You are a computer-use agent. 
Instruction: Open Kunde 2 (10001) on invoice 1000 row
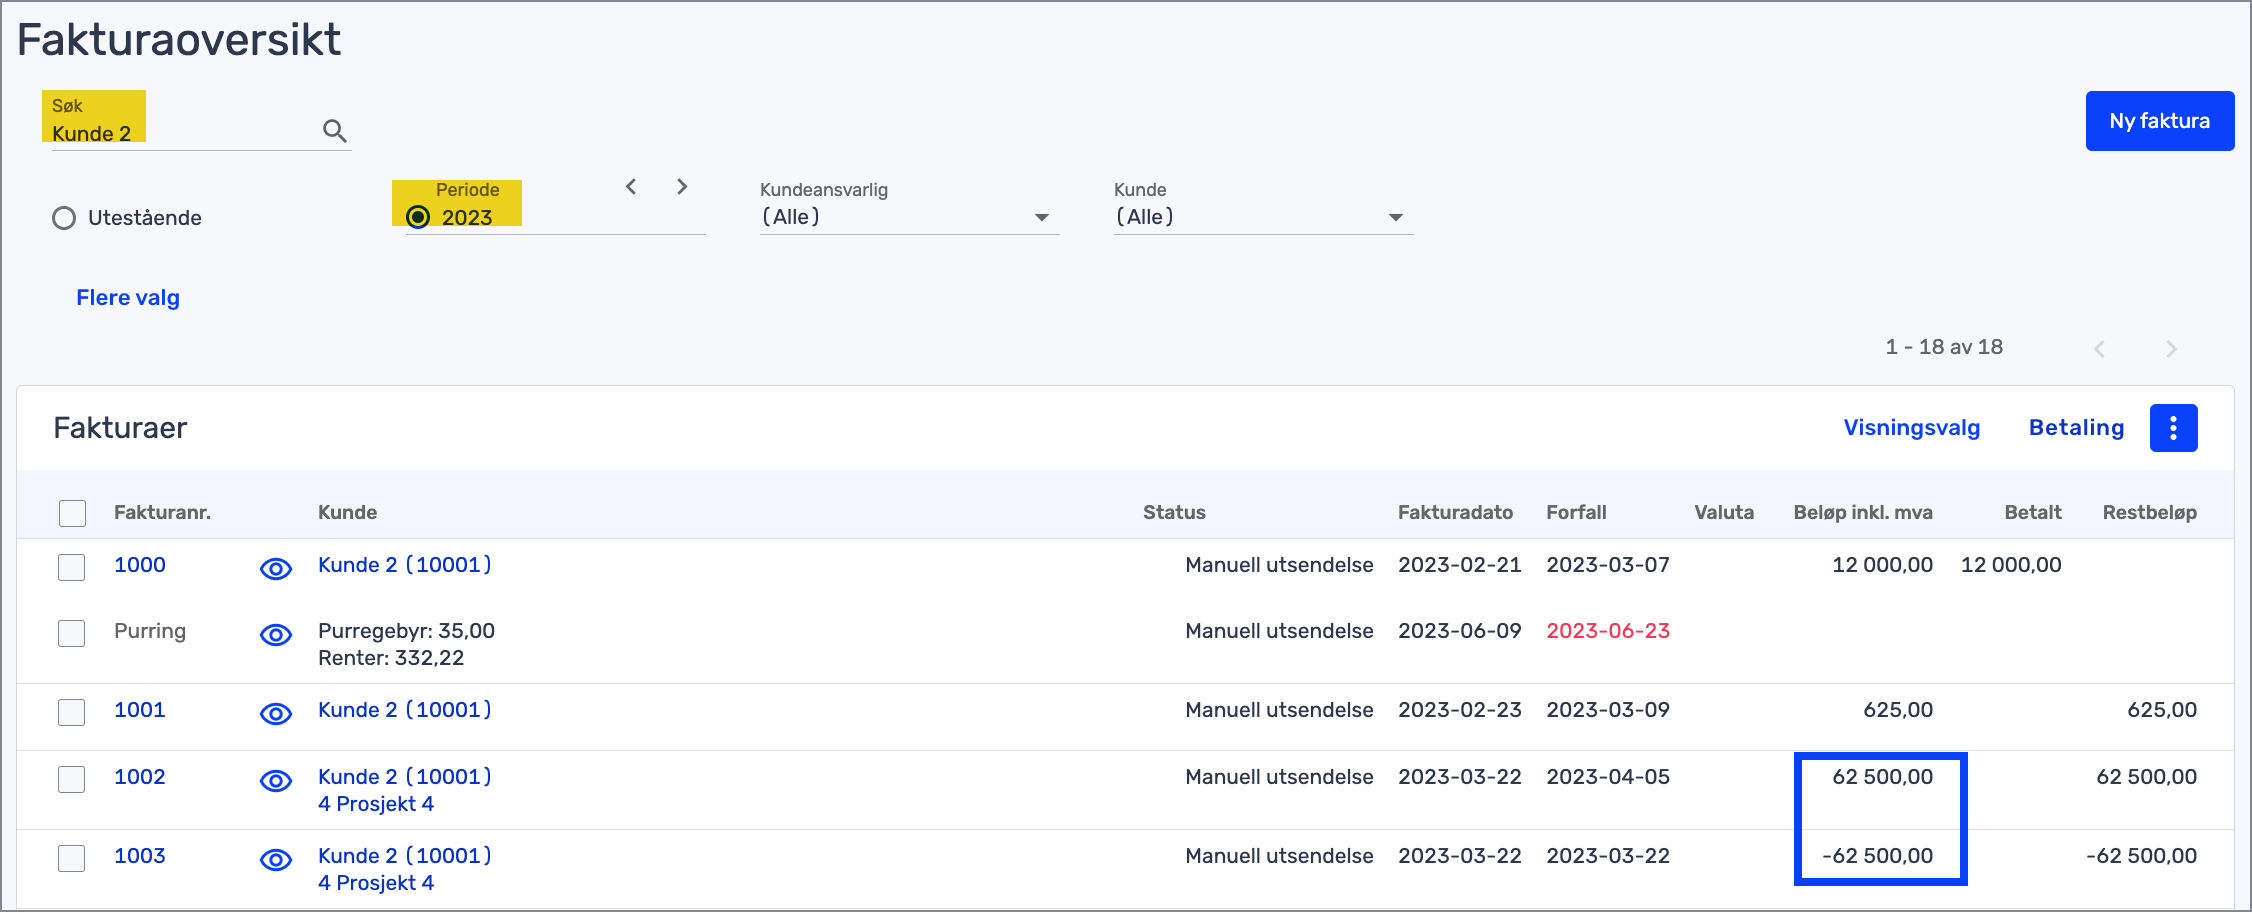point(405,565)
